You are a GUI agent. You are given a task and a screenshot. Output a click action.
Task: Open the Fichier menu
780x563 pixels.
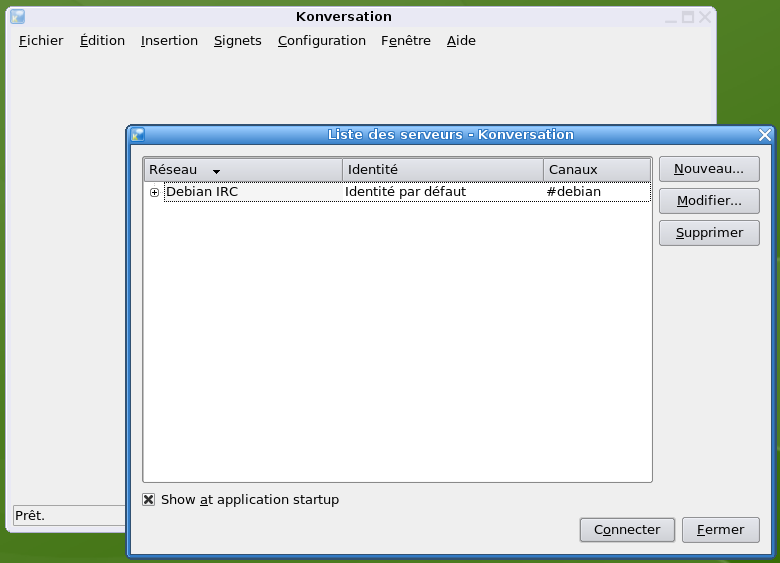pyautogui.click(x=41, y=41)
